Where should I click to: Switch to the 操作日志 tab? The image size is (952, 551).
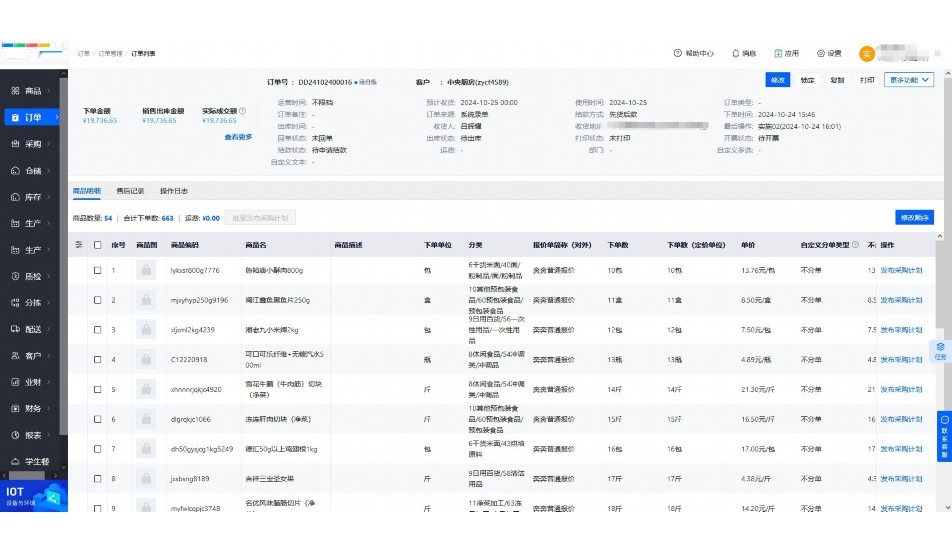(174, 190)
